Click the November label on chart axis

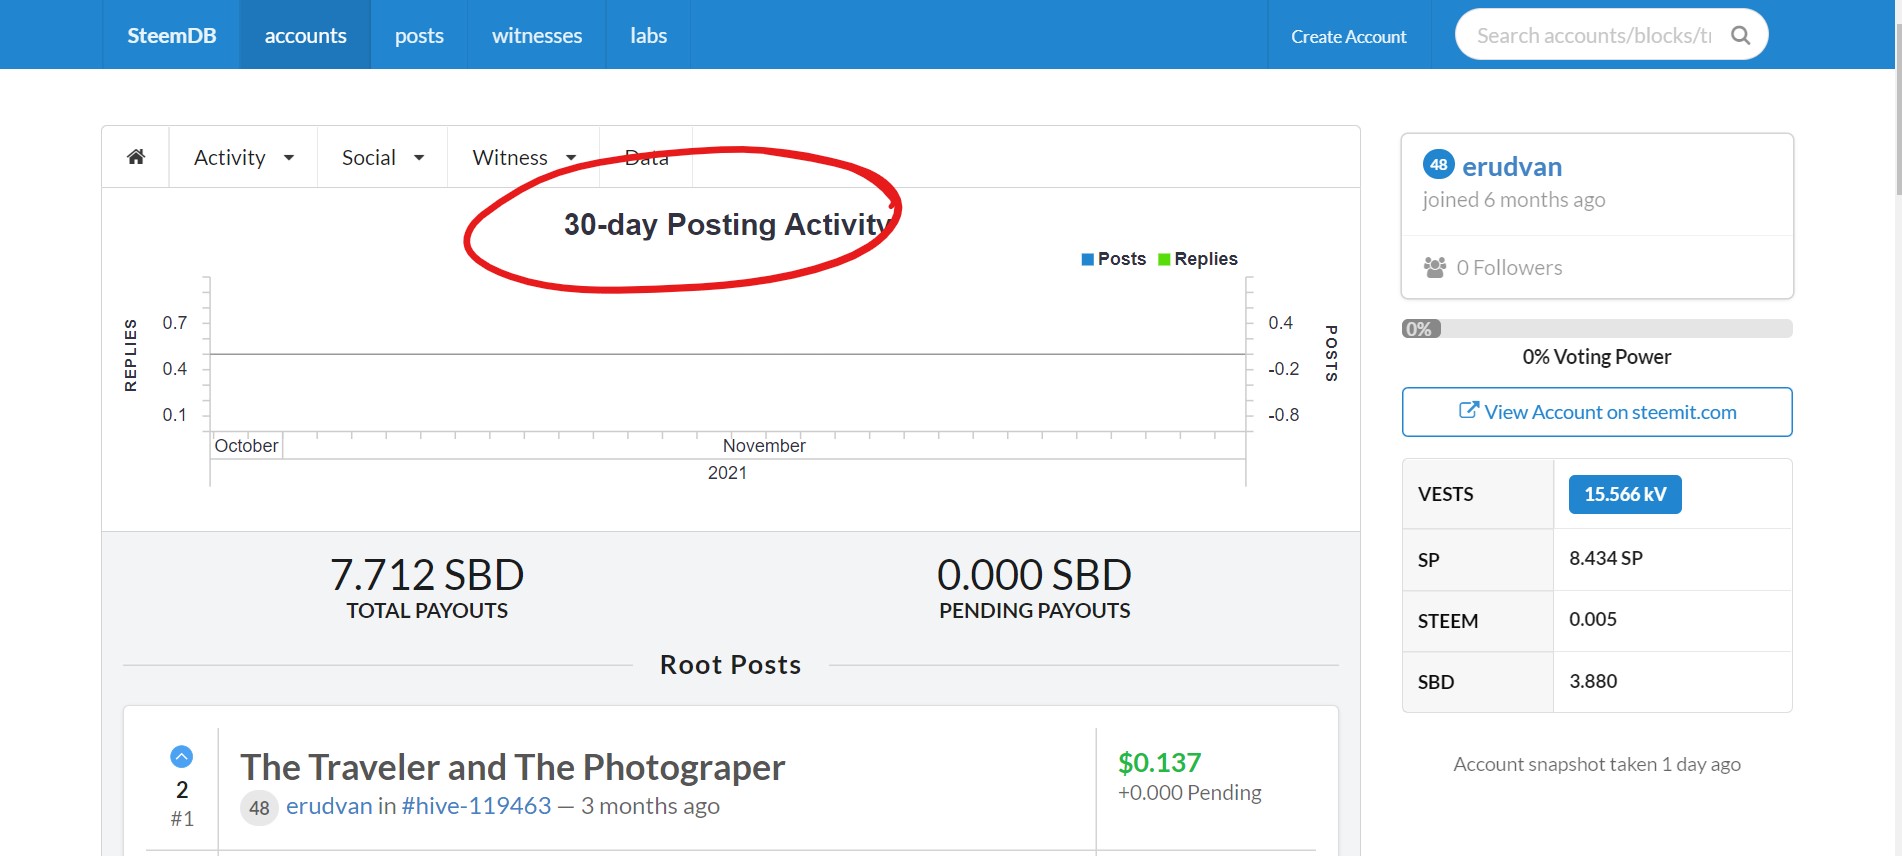[x=764, y=446]
